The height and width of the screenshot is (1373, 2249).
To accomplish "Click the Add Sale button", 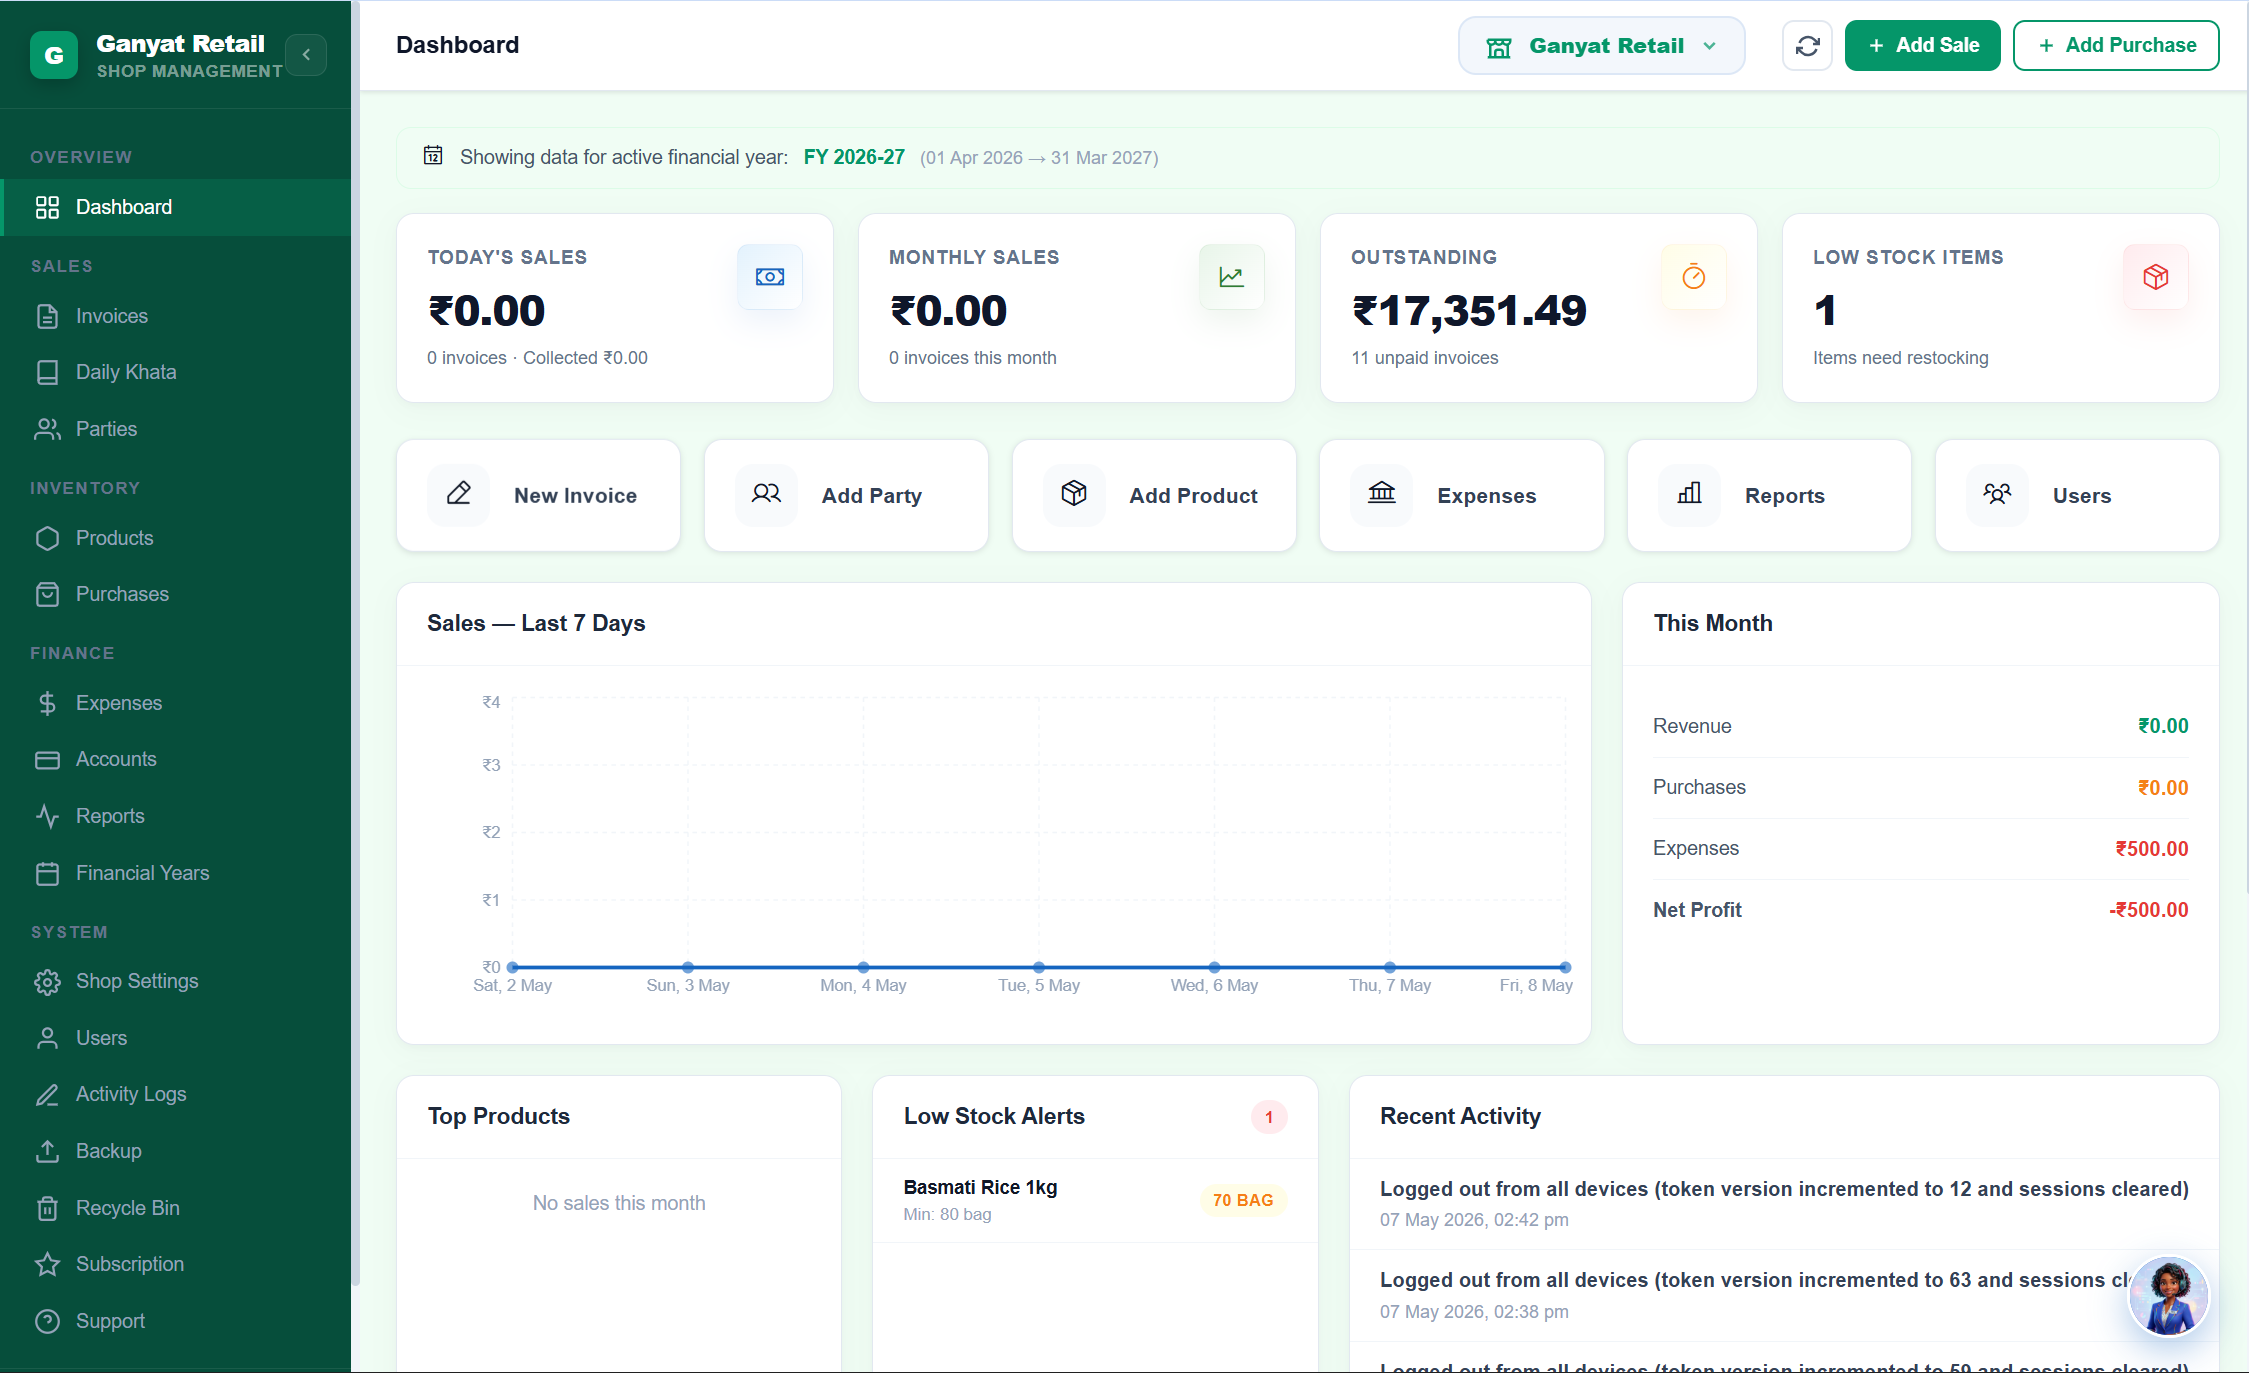I will tap(1922, 46).
